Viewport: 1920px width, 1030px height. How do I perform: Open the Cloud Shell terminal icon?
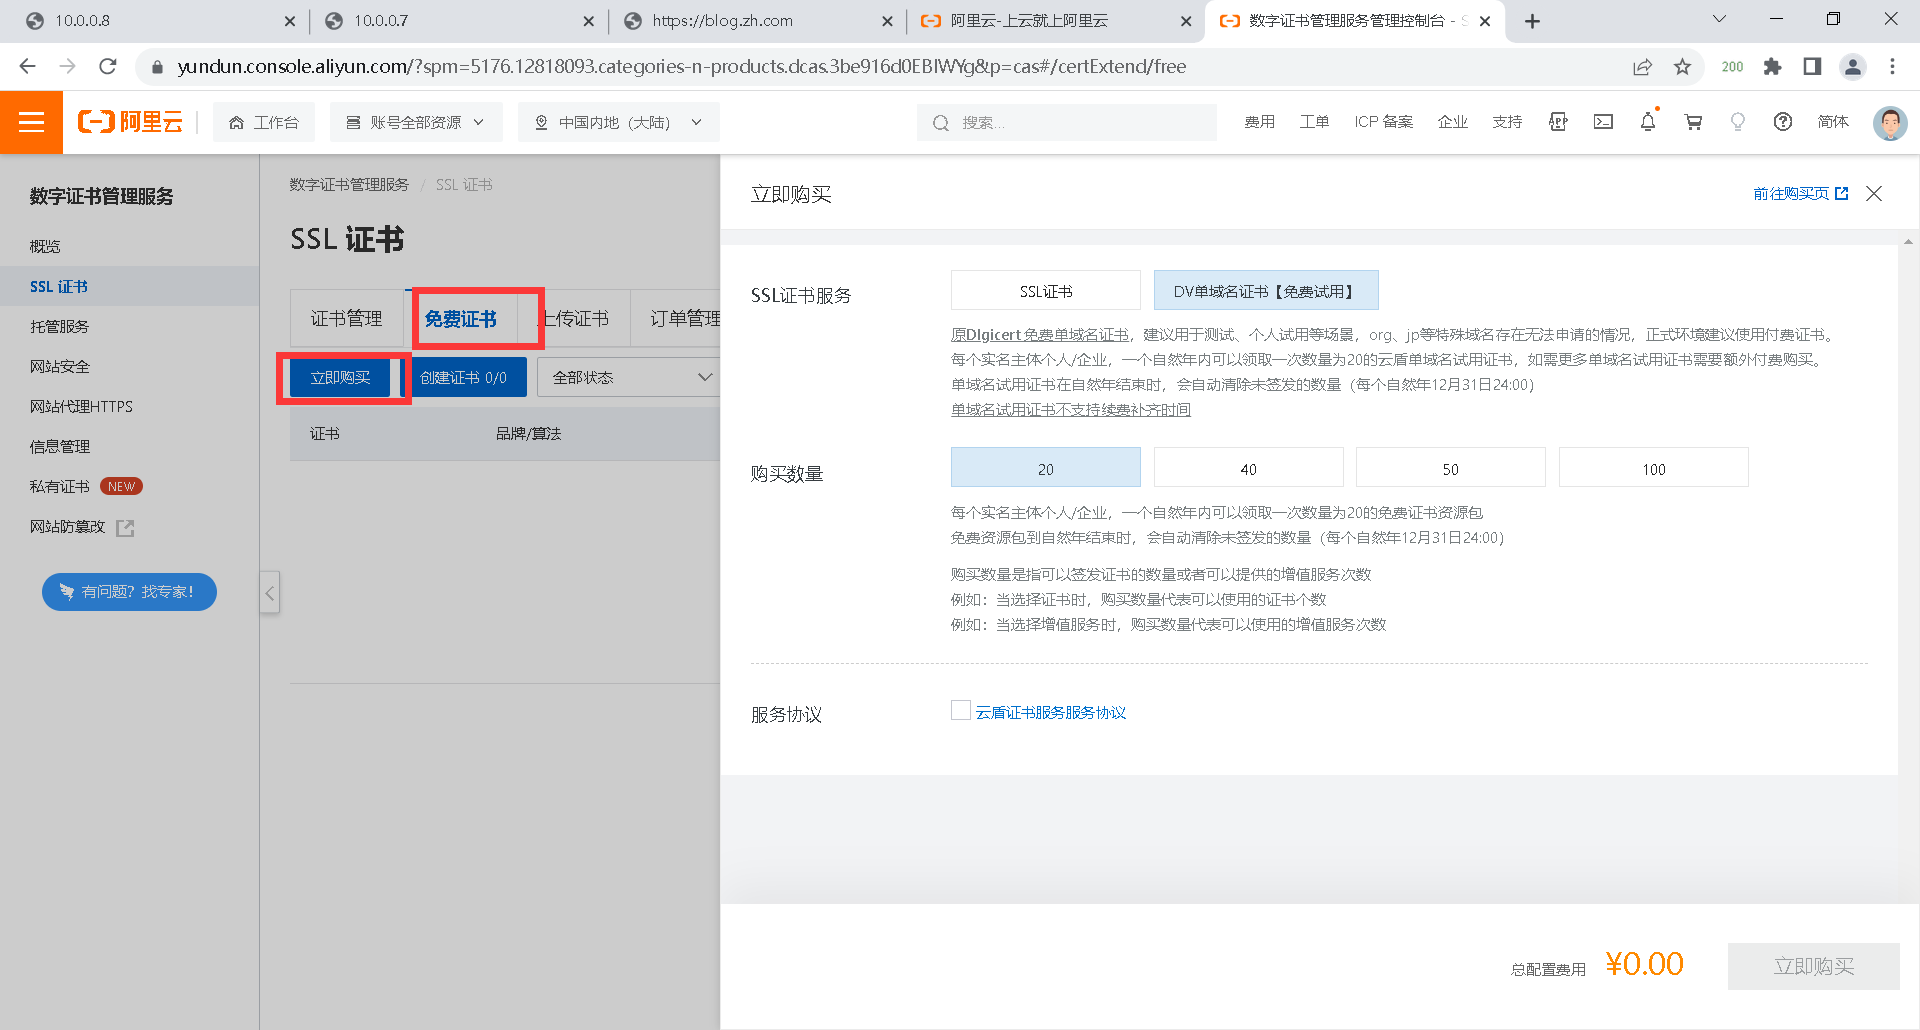pos(1603,122)
